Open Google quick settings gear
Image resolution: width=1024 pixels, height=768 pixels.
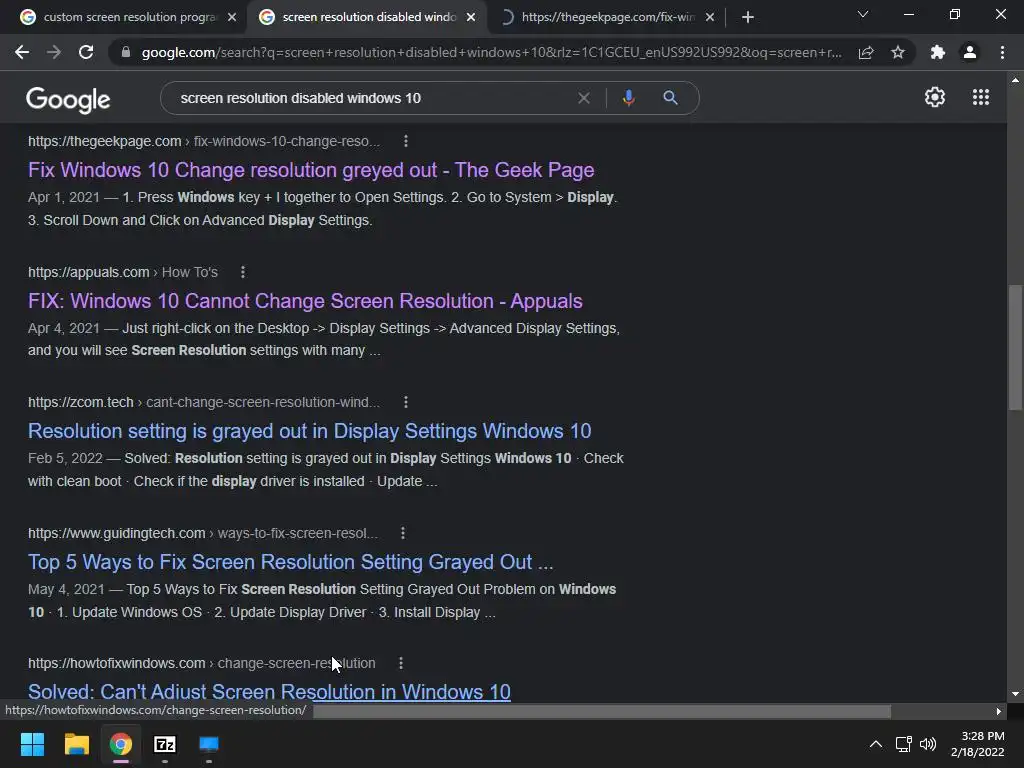tap(935, 97)
